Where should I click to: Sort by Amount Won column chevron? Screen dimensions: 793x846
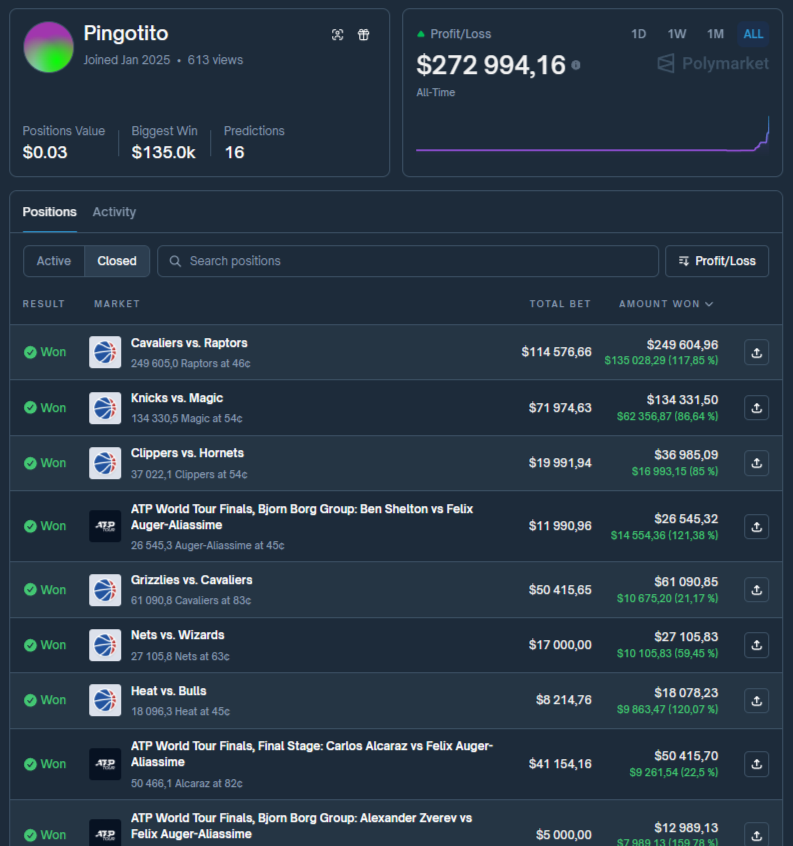click(x=709, y=304)
